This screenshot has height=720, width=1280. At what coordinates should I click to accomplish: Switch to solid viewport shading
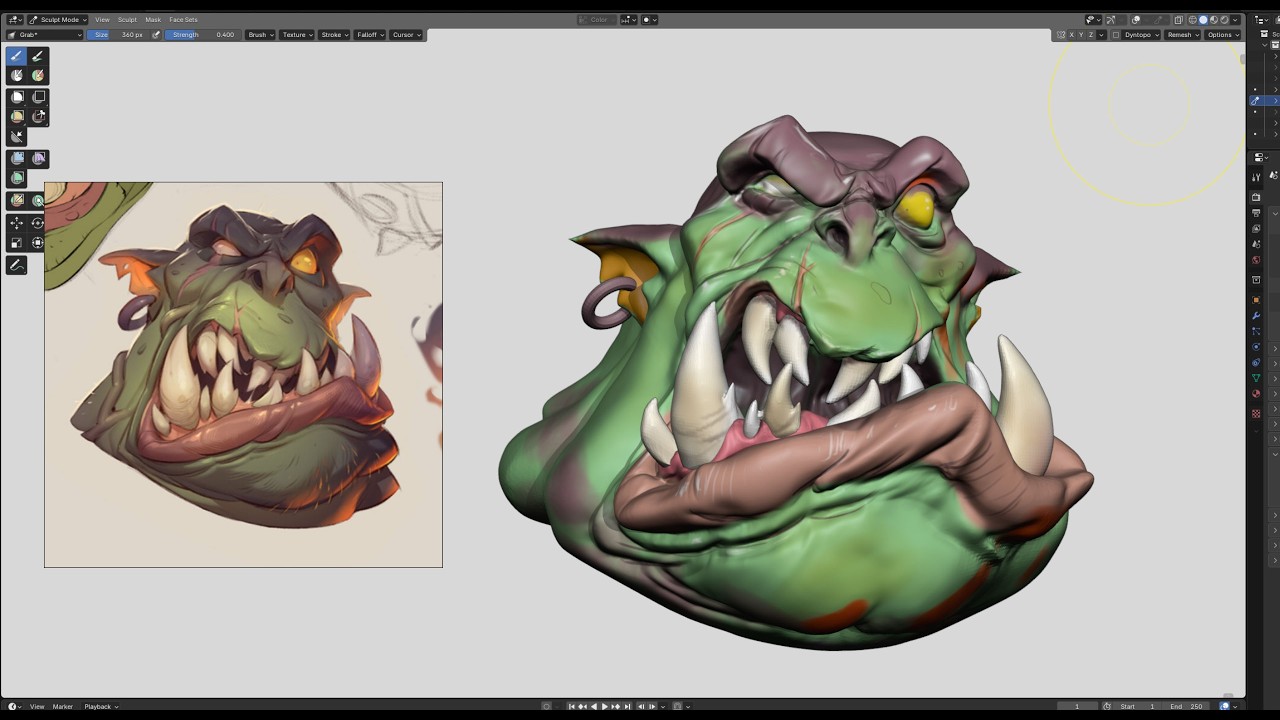click(x=1203, y=20)
